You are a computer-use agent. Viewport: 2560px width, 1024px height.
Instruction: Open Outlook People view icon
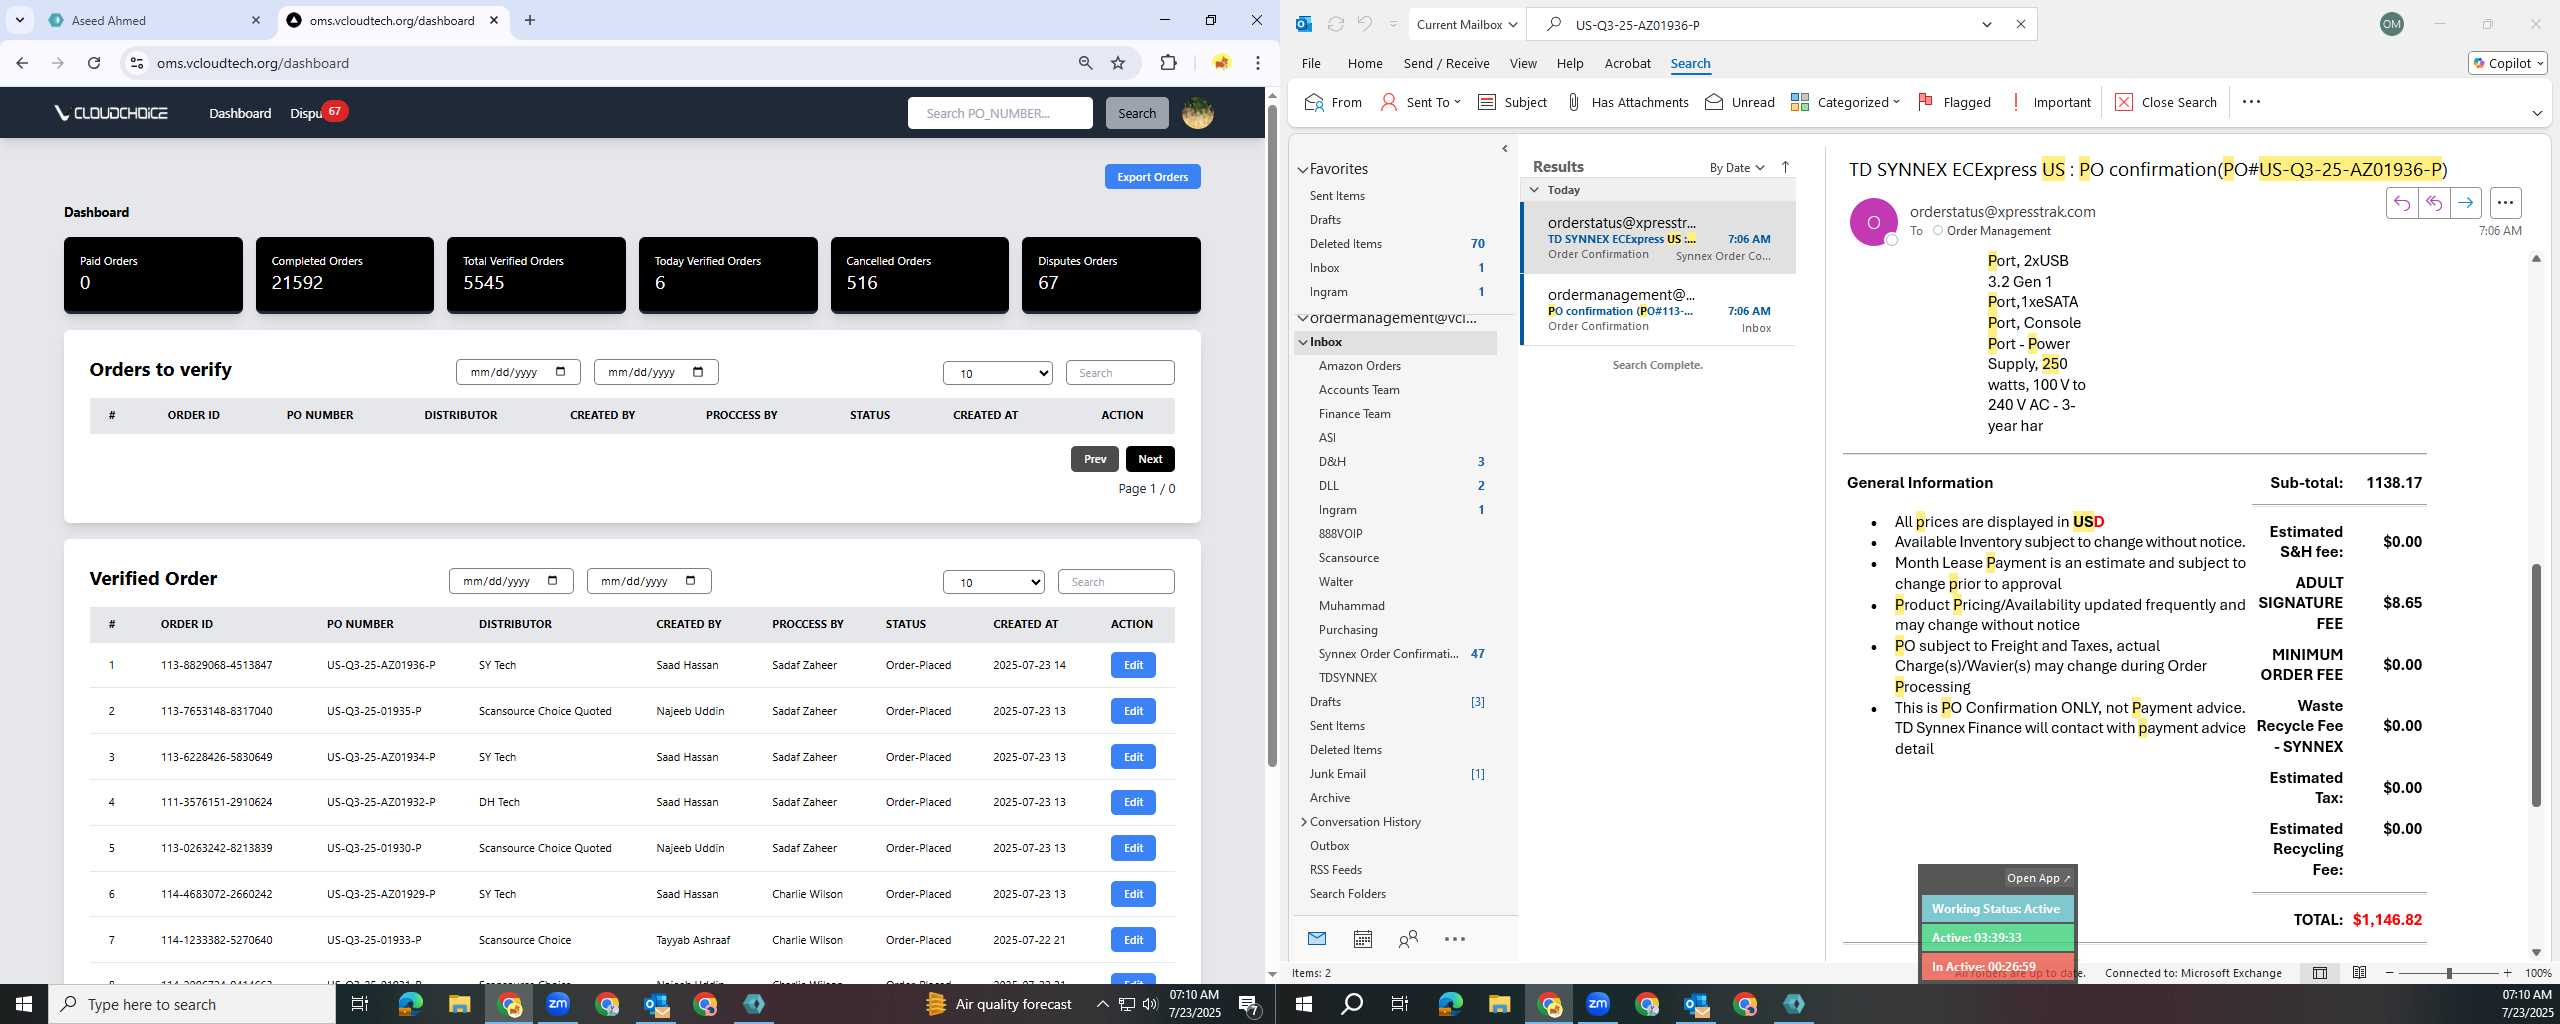pyautogui.click(x=1408, y=939)
